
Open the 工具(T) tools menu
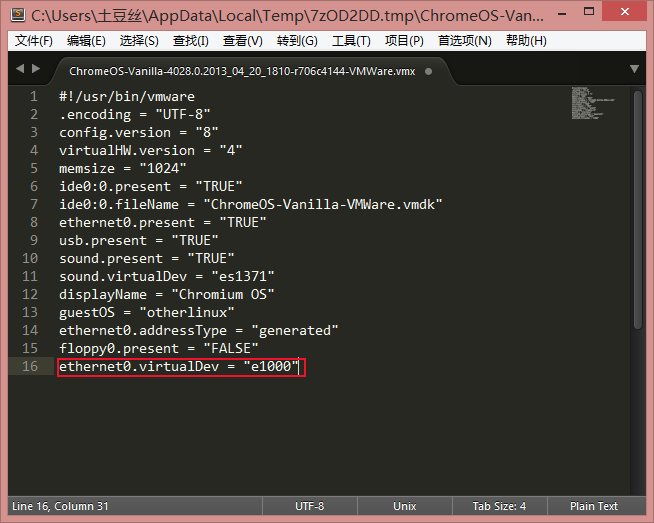click(x=351, y=41)
